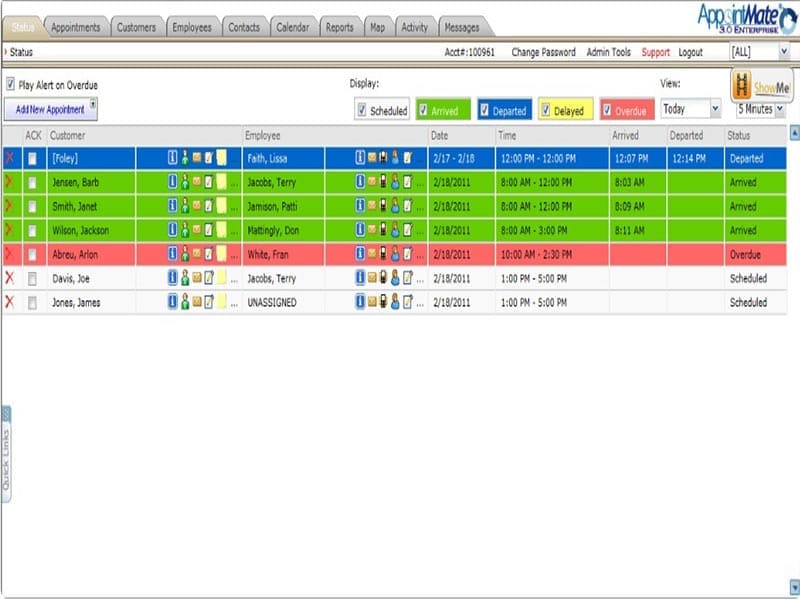This screenshot has height=600, width=800.
Task: Click the Change Password link
Action: [x=543, y=52]
